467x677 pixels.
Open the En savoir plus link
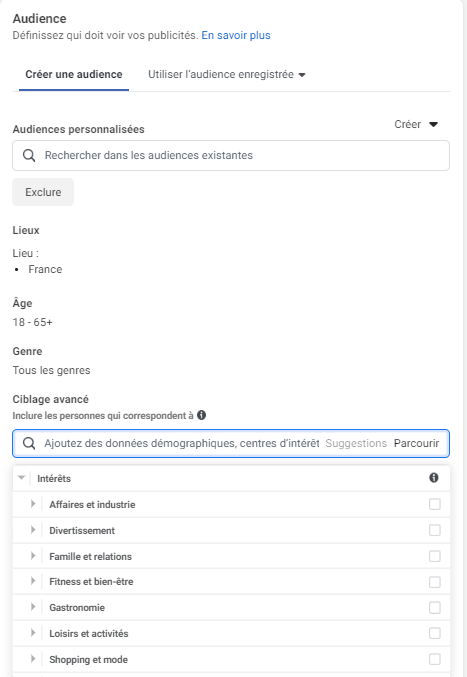236,35
